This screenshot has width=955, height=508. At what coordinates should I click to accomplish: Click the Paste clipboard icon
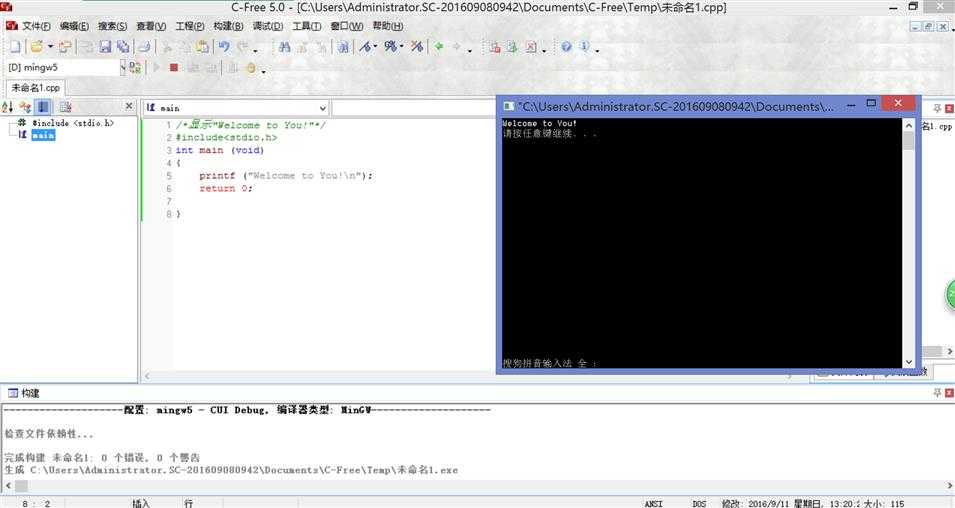202,46
